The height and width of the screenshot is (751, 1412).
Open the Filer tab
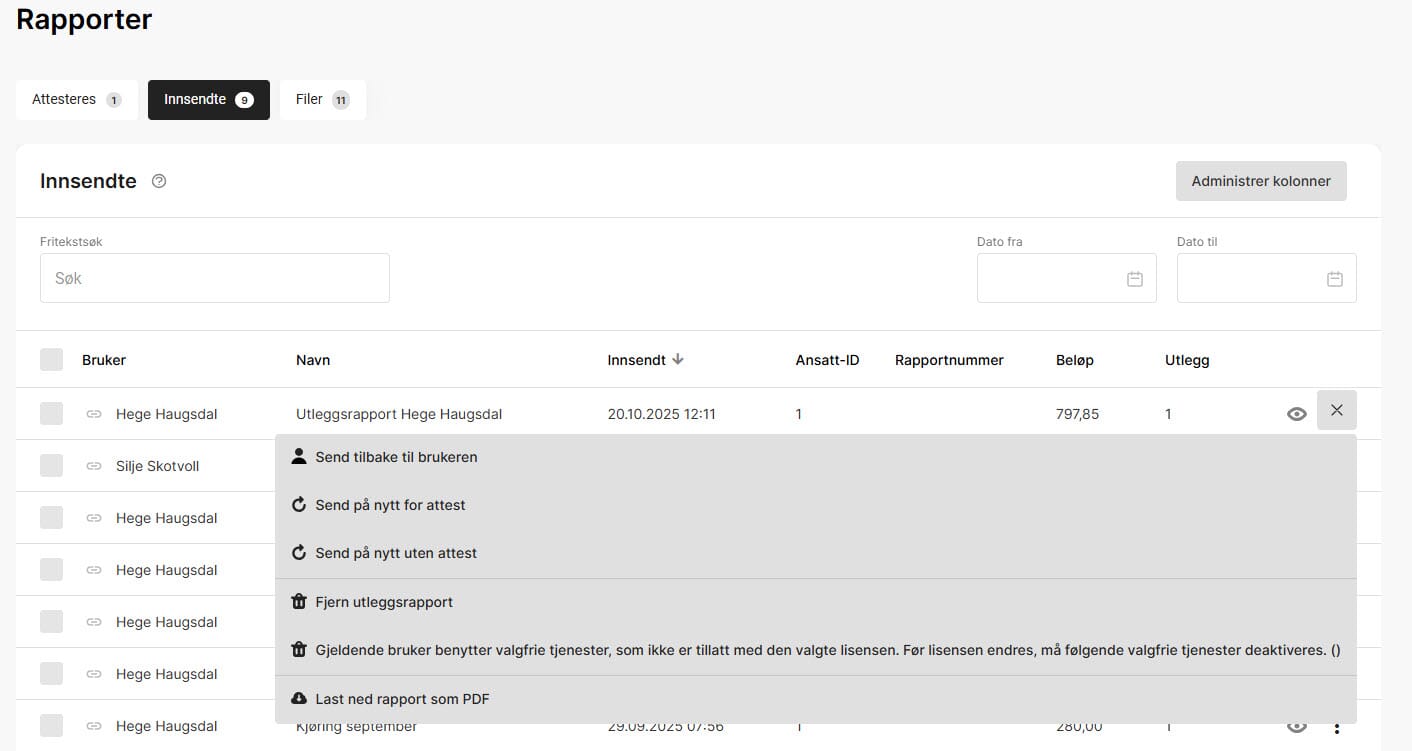[322, 100]
